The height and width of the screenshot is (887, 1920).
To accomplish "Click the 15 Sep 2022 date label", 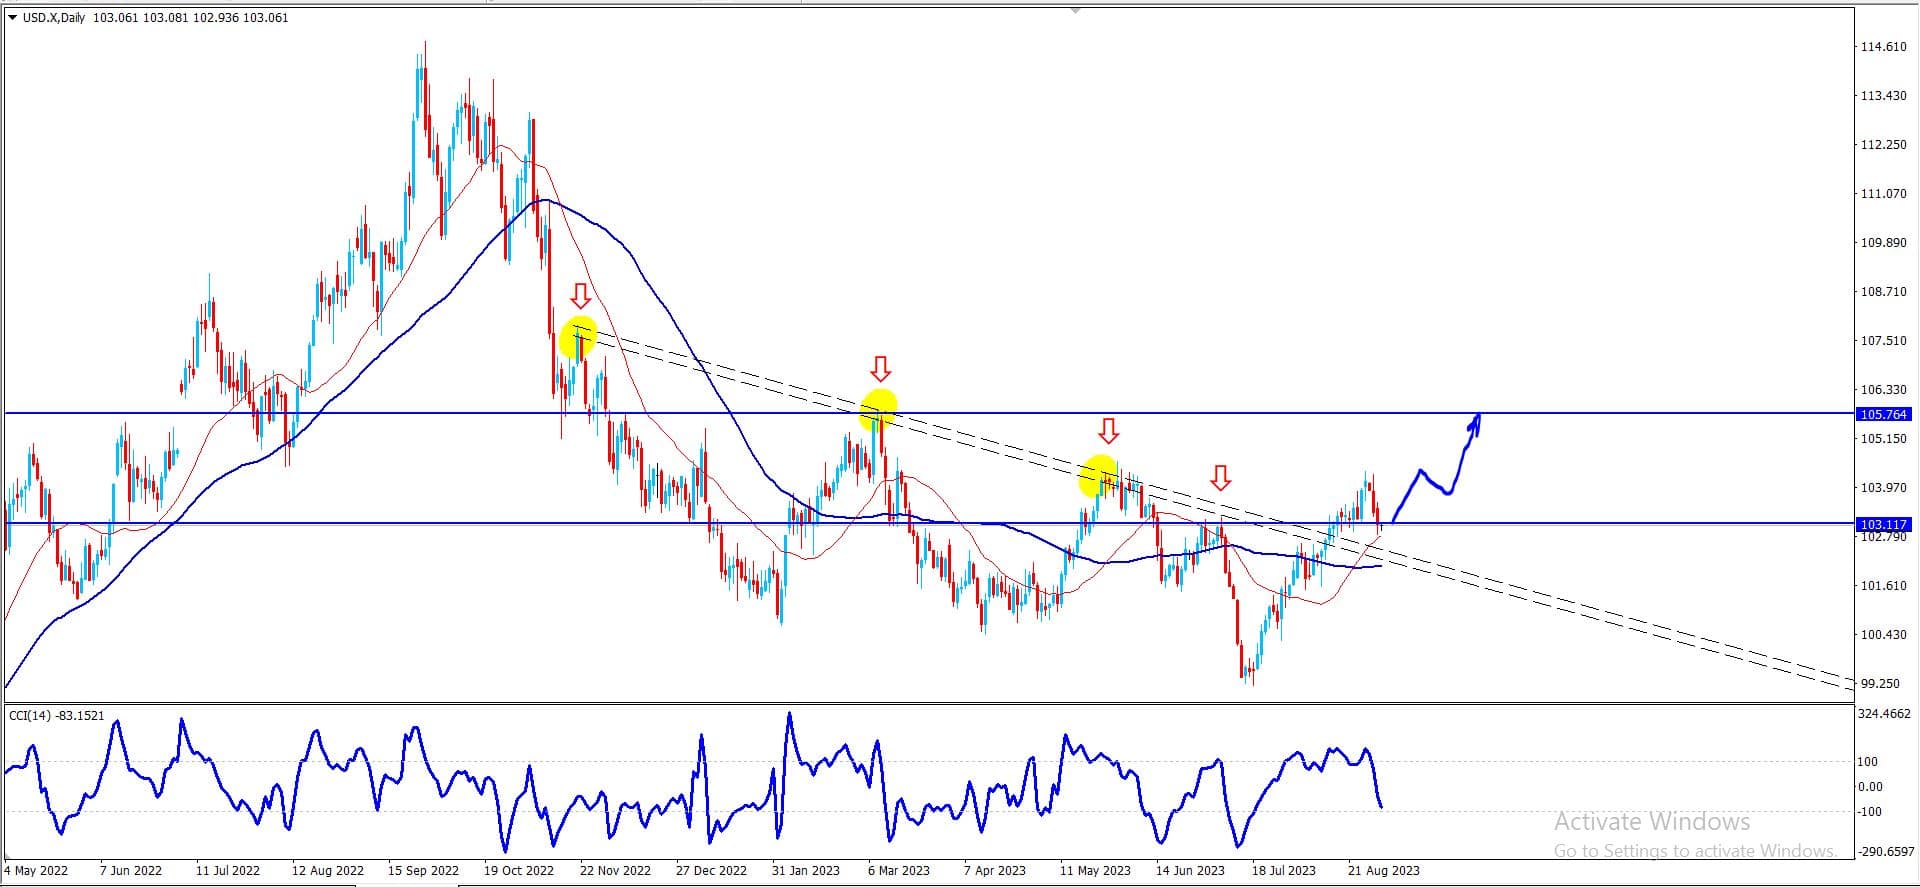I will pos(423,871).
